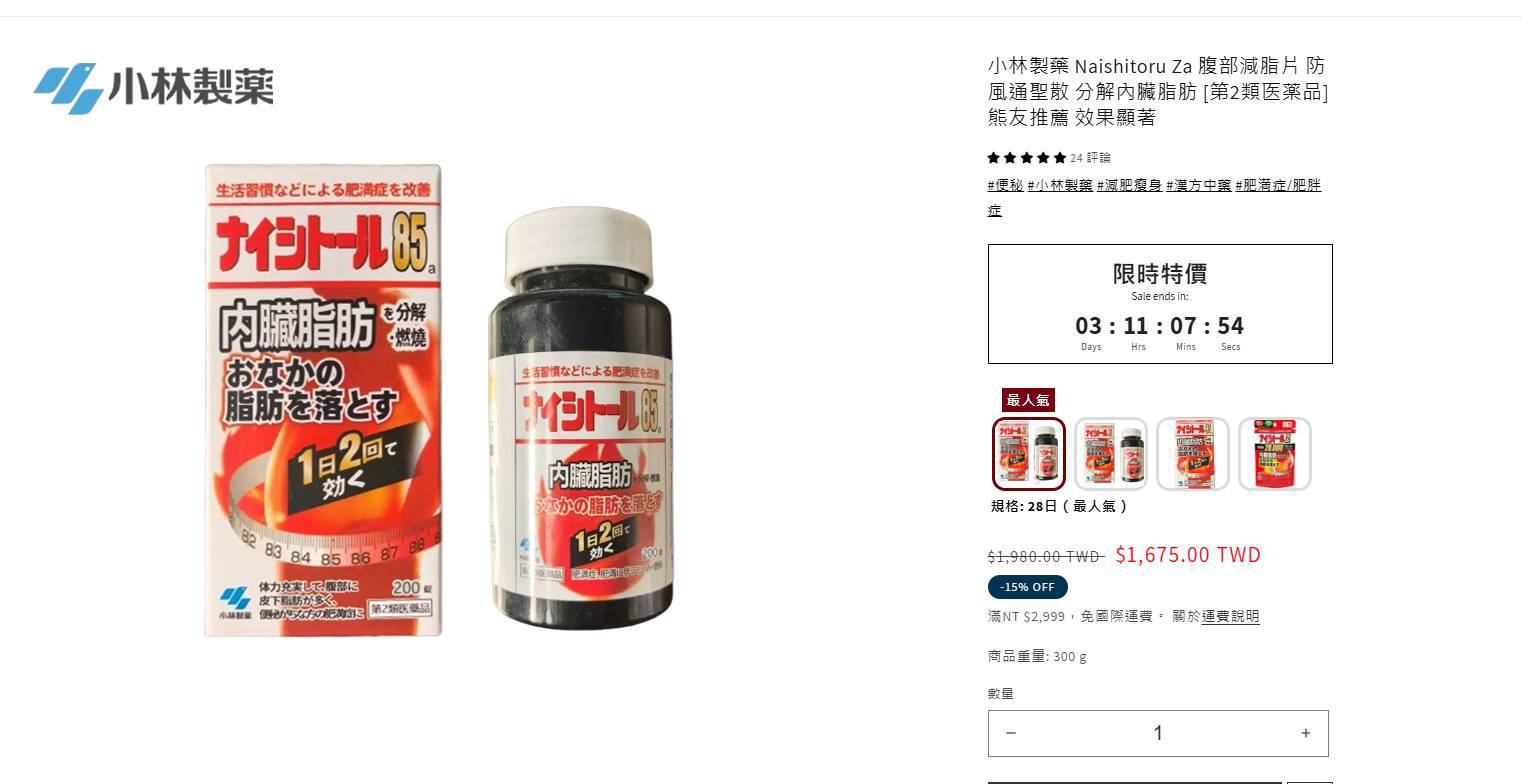Open the #小林製藥 tag link
1522x784 pixels.
coord(1060,185)
